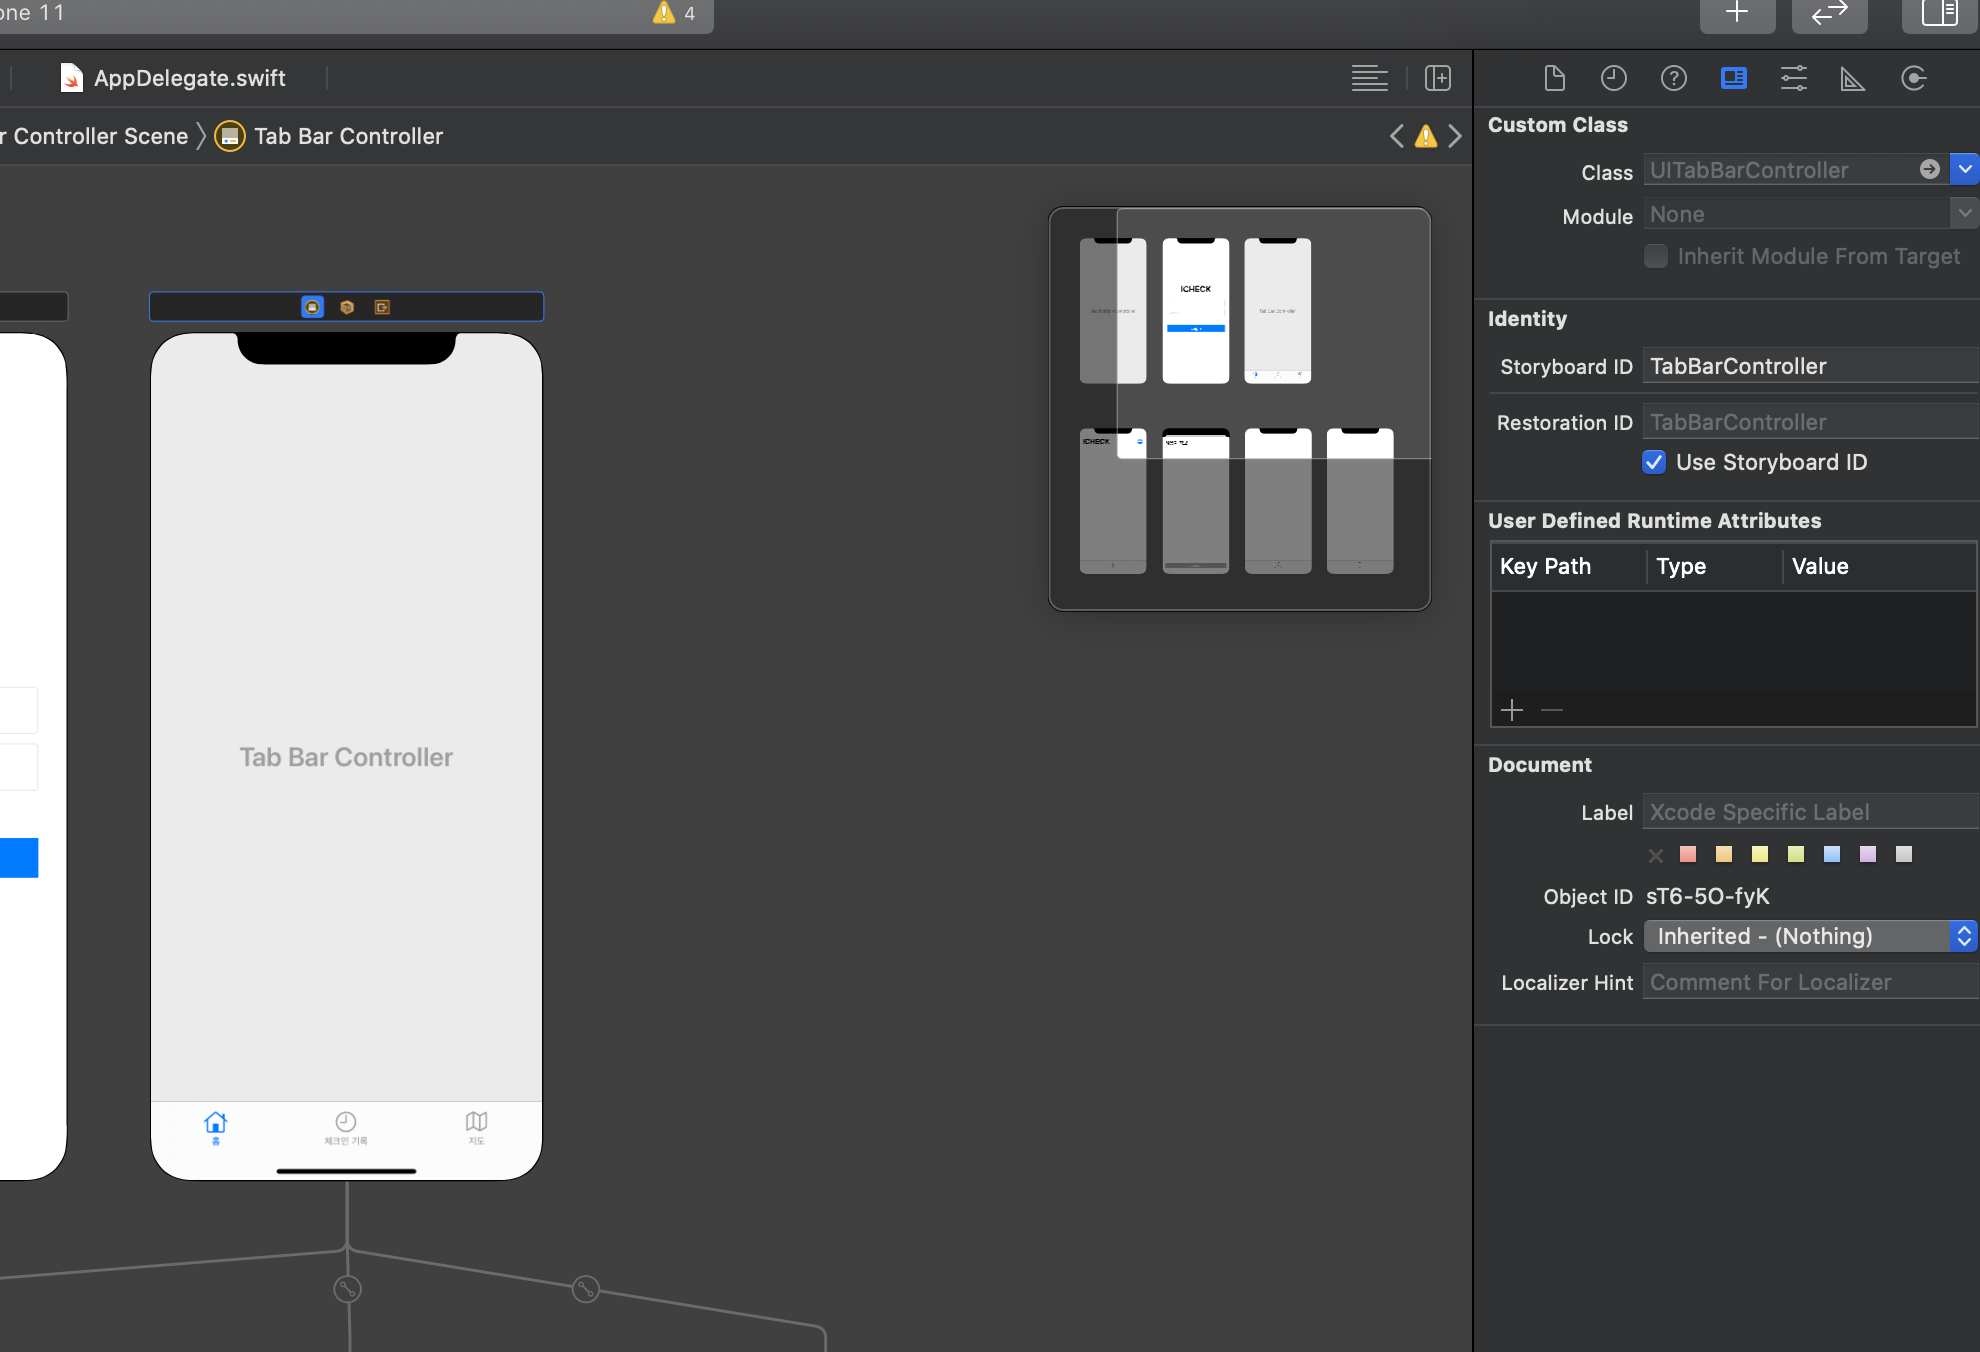The width and height of the screenshot is (1980, 1352).
Task: Click the Class jump arrow button
Action: [x=1929, y=170]
